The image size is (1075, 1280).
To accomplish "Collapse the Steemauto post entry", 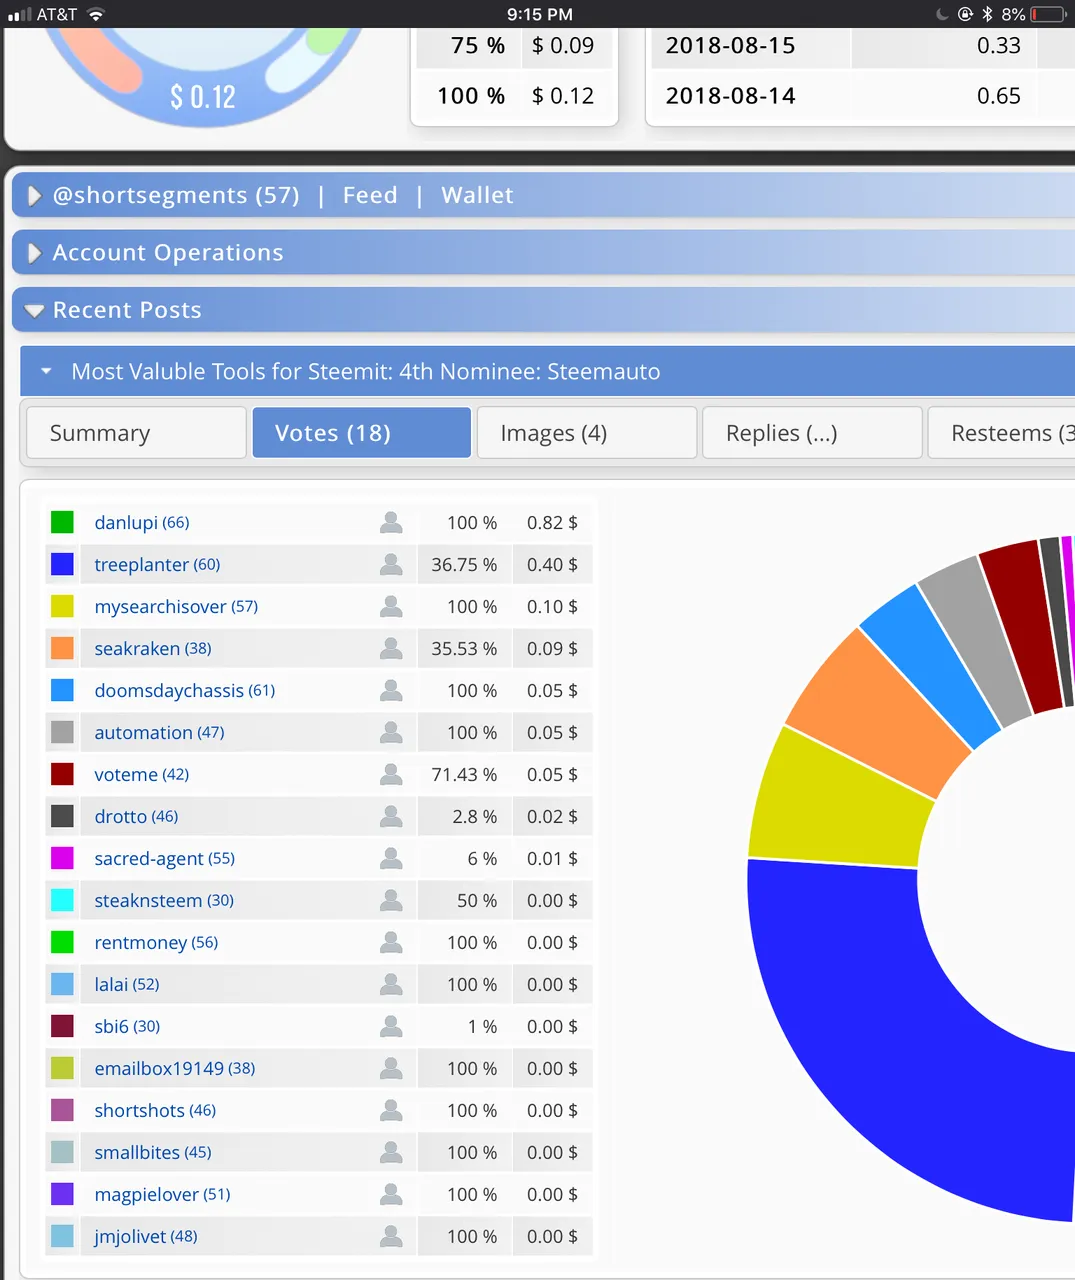I will [46, 371].
